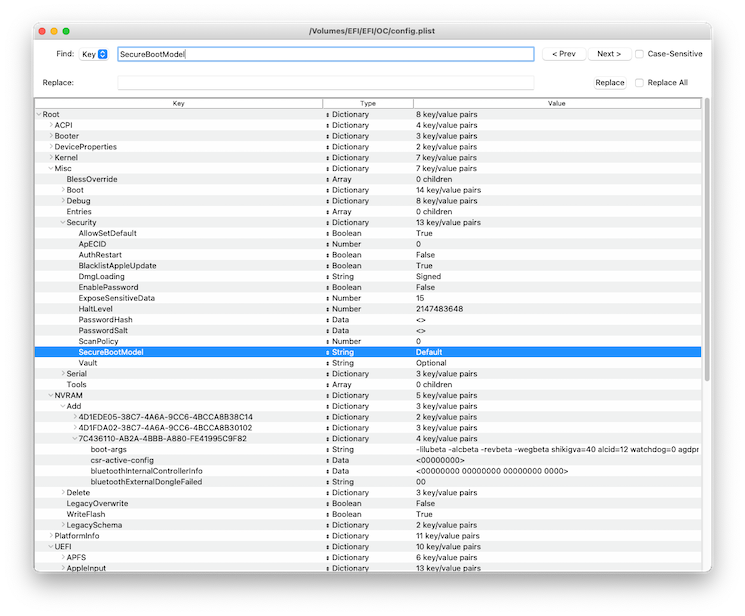
Task: Expand the Delete dictionary
Action: [x=63, y=492]
